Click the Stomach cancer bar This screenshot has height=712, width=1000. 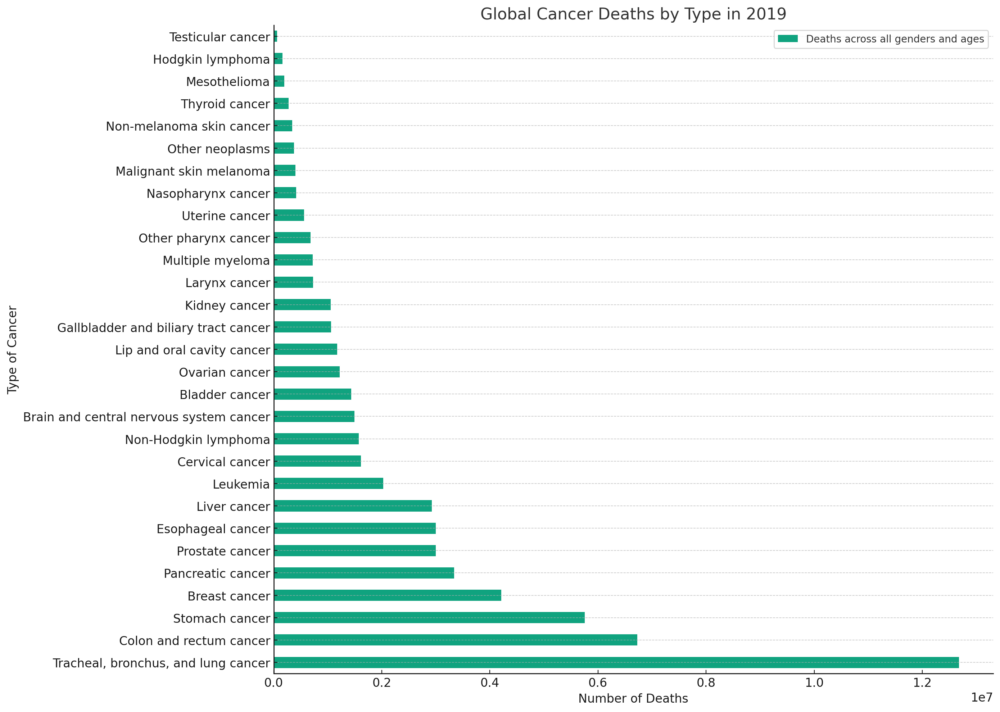tap(429, 618)
